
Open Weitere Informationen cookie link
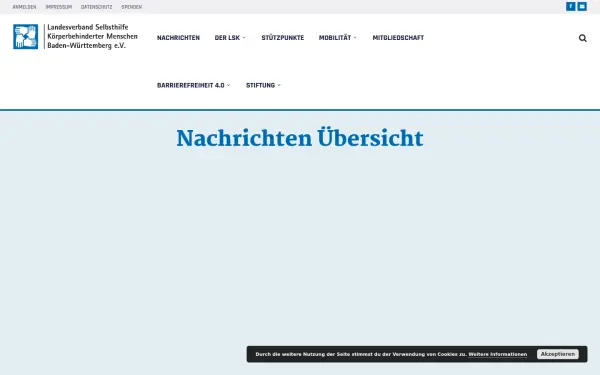[x=497, y=354]
